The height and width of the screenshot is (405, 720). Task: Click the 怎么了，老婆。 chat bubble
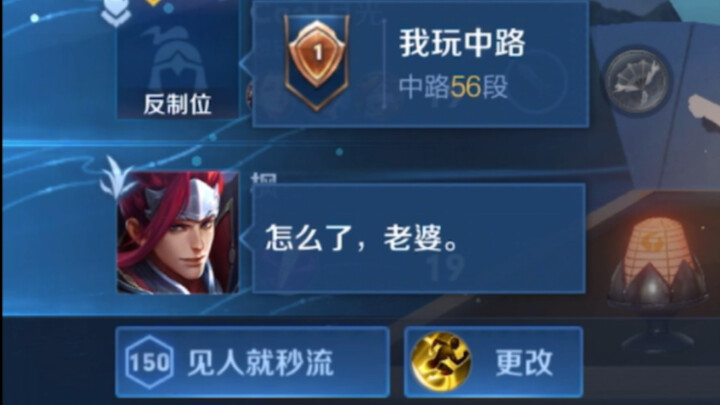(x=418, y=238)
